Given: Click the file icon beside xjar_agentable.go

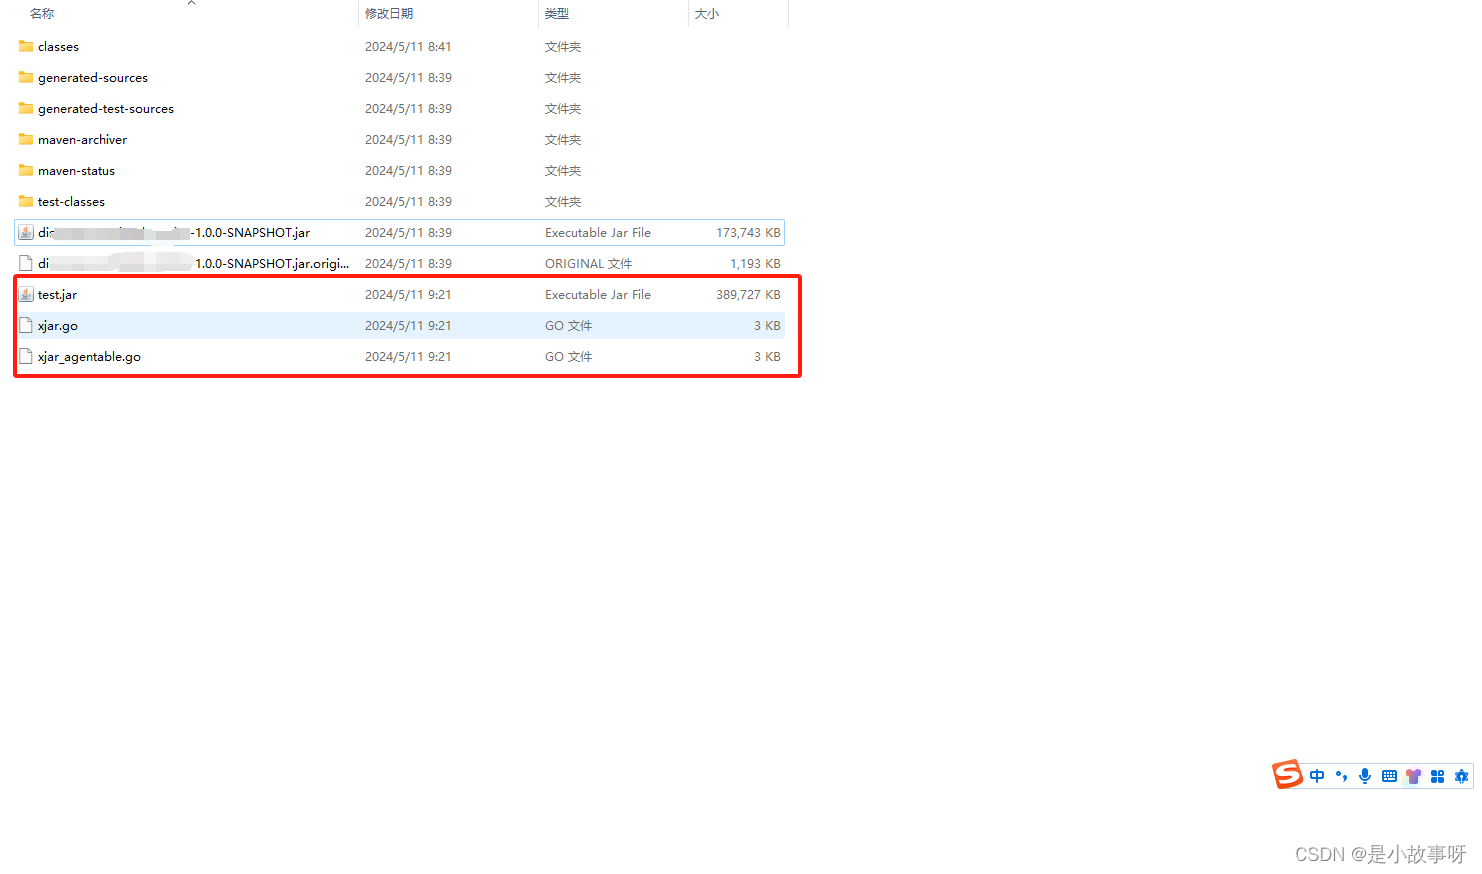Looking at the screenshot, I should (x=26, y=356).
